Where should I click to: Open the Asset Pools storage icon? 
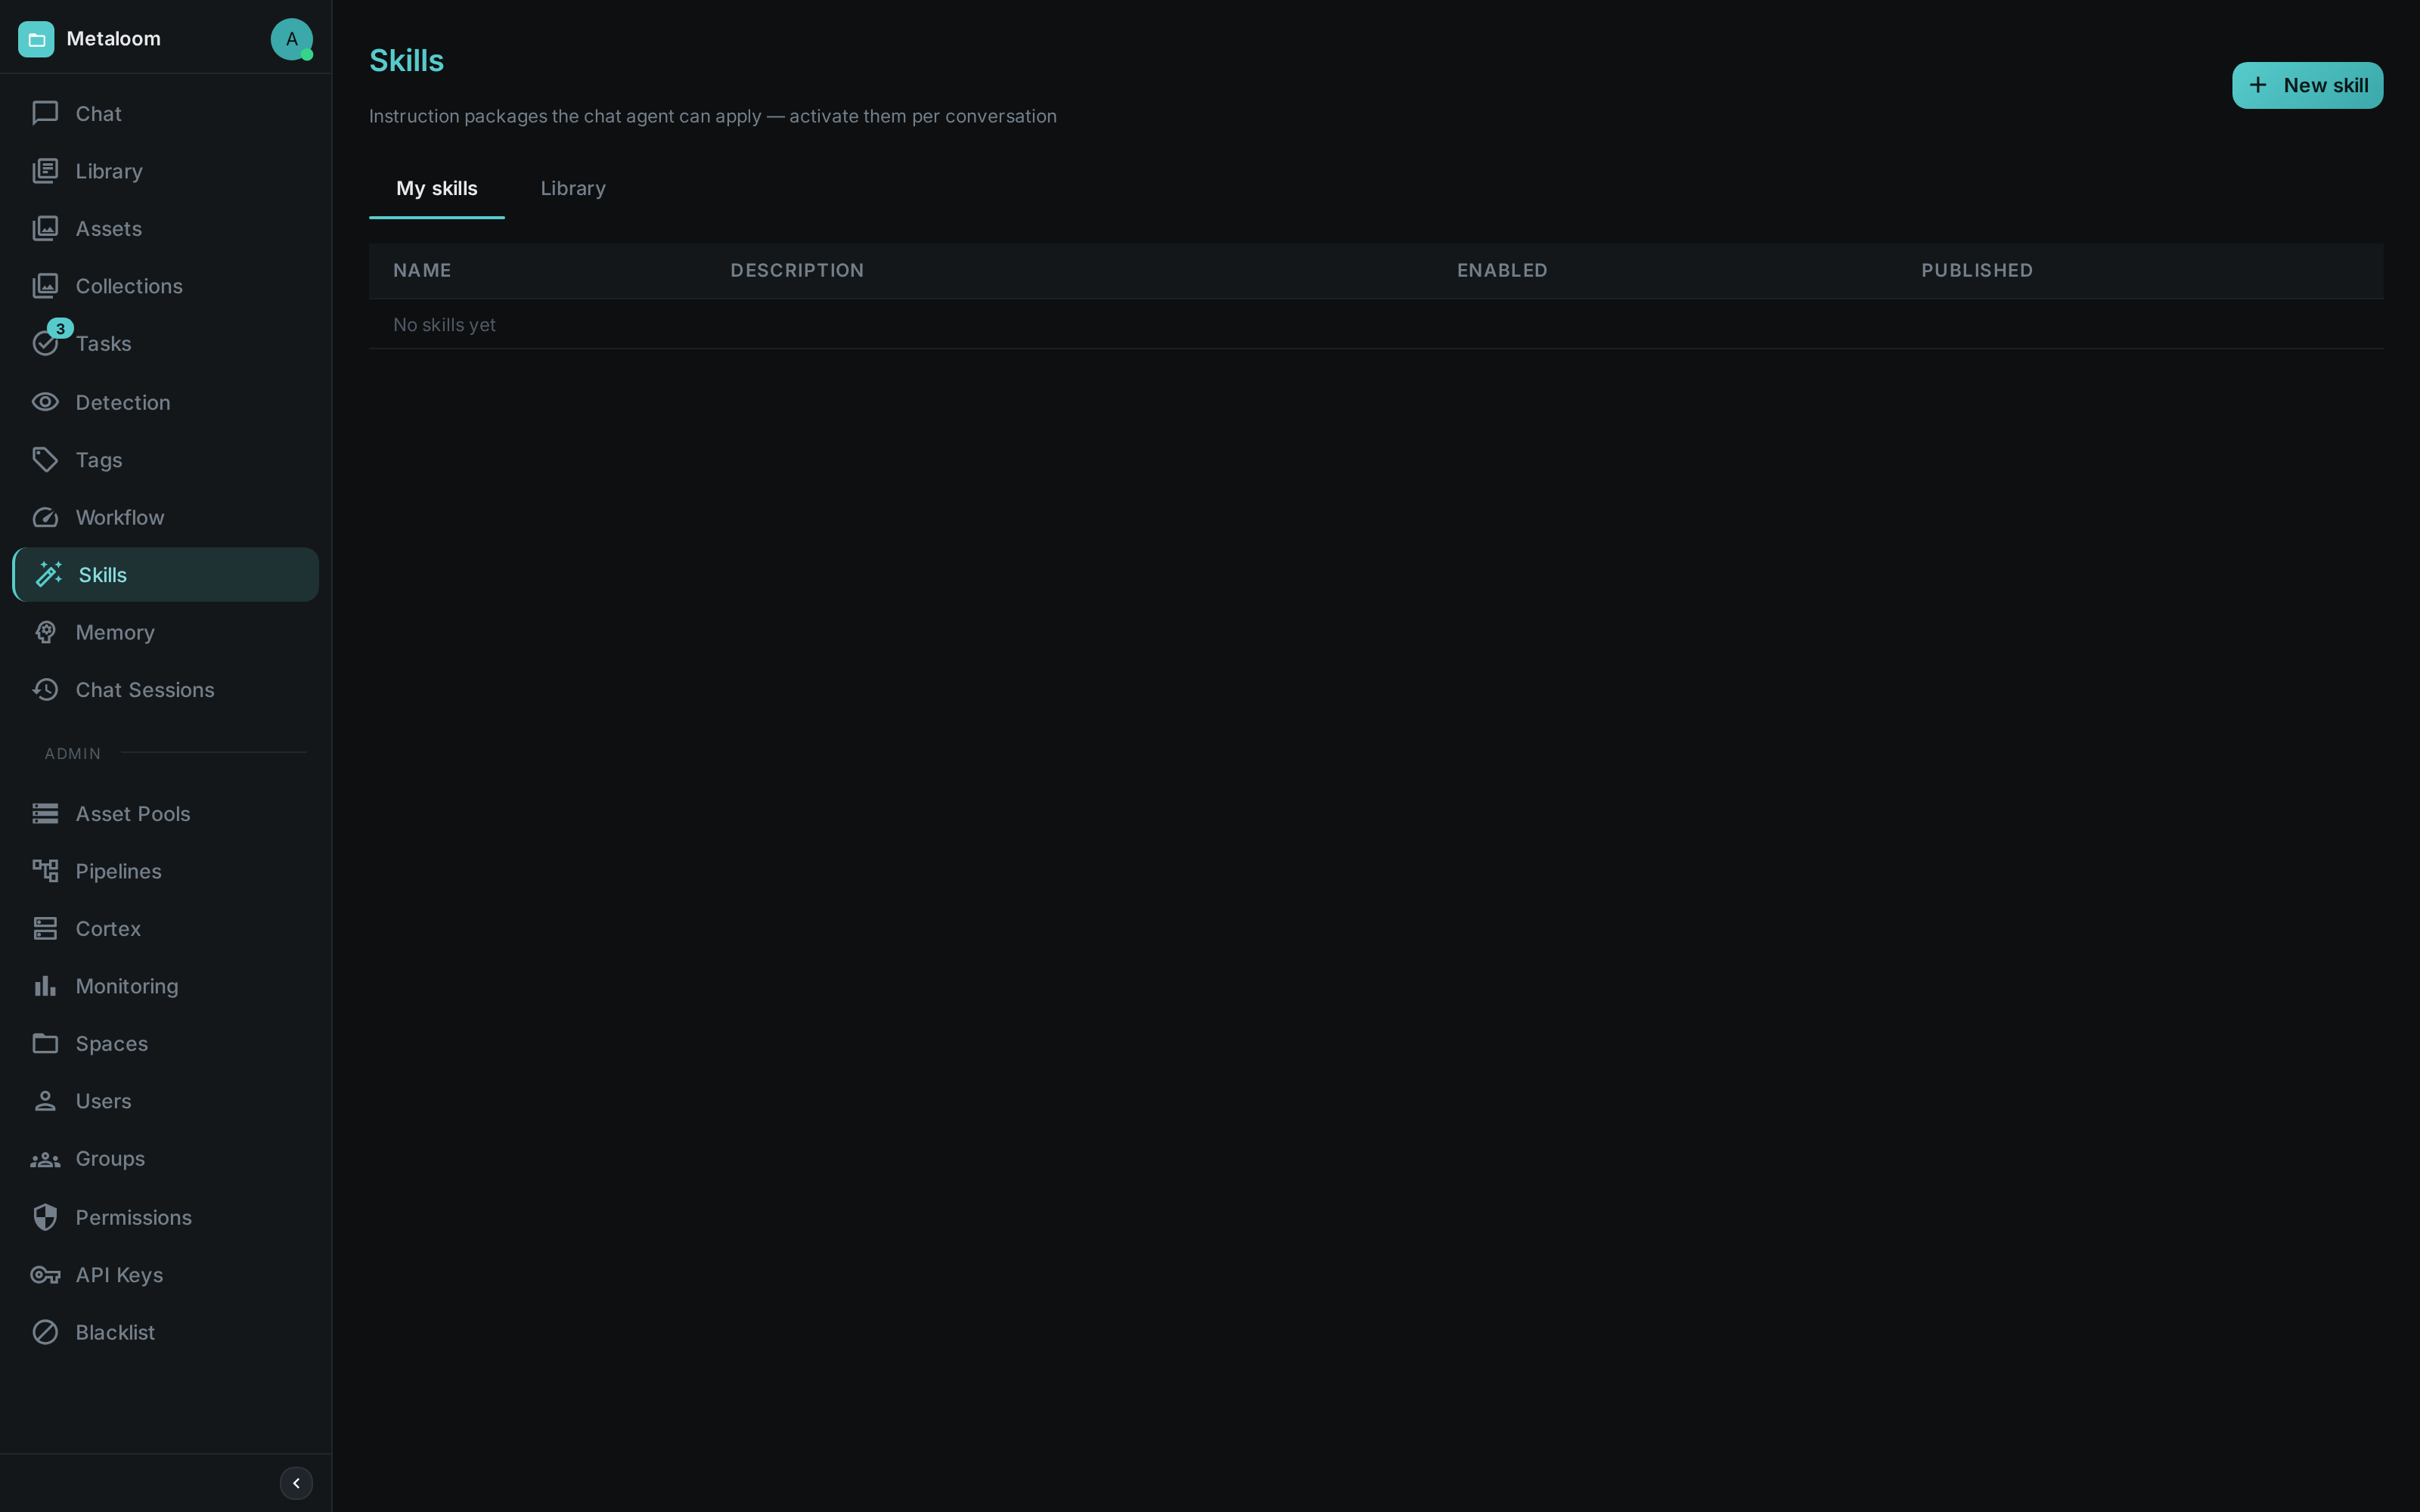pos(45,814)
